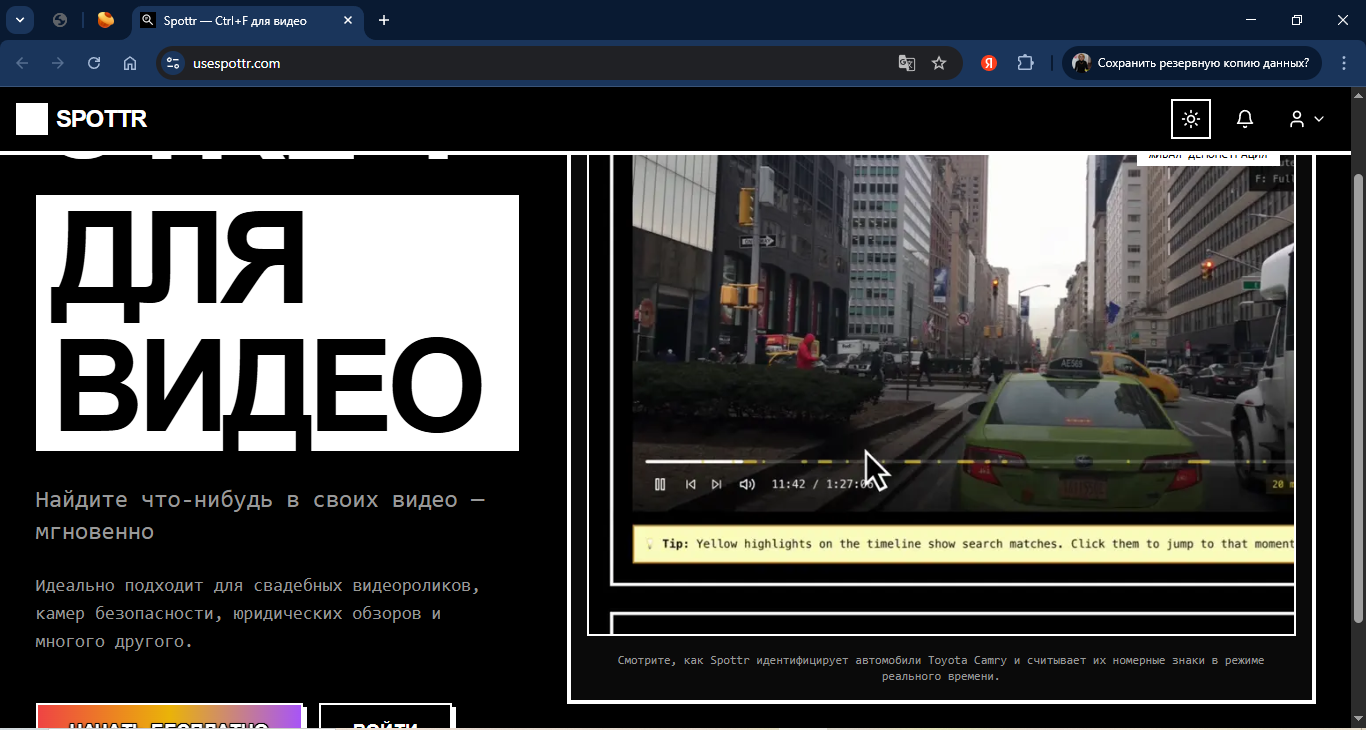Toggle the light/dark theme sun button

coord(1190,119)
